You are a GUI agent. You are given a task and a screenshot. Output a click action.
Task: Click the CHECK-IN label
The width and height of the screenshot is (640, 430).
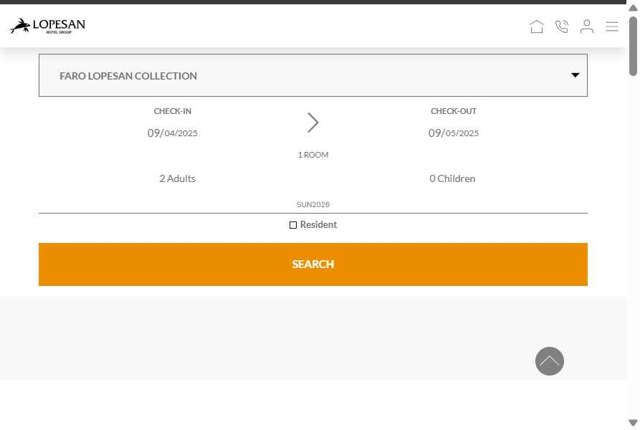(x=172, y=111)
